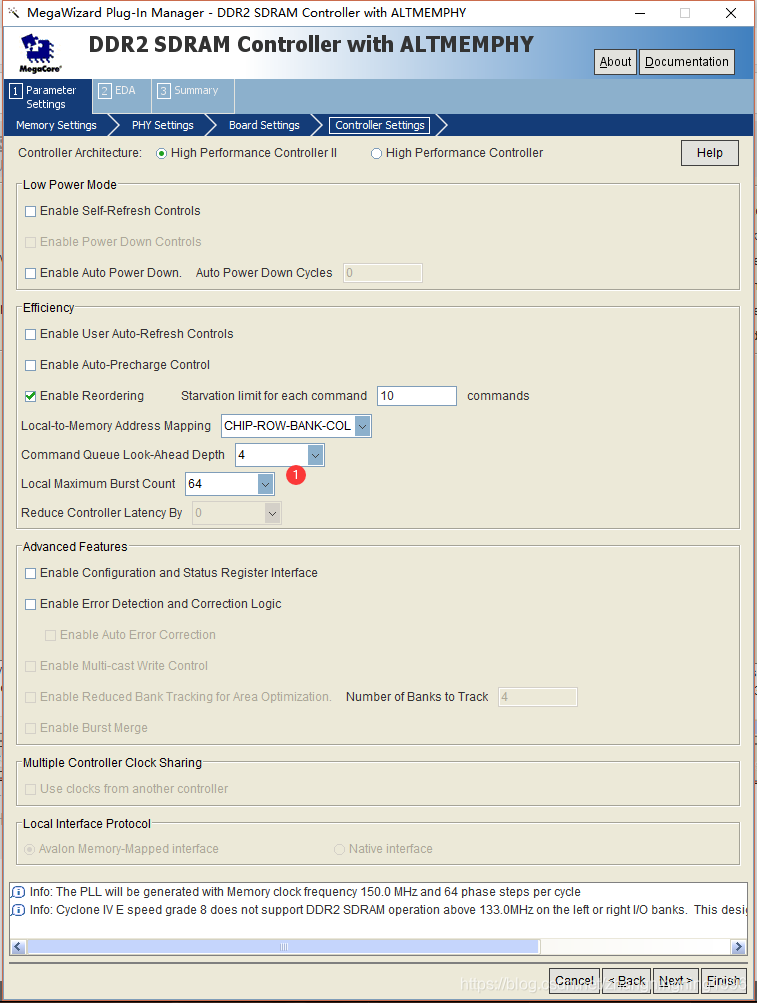Click the 'Controller Architecture:' label
The height and width of the screenshot is (1003, 757).
80,153
